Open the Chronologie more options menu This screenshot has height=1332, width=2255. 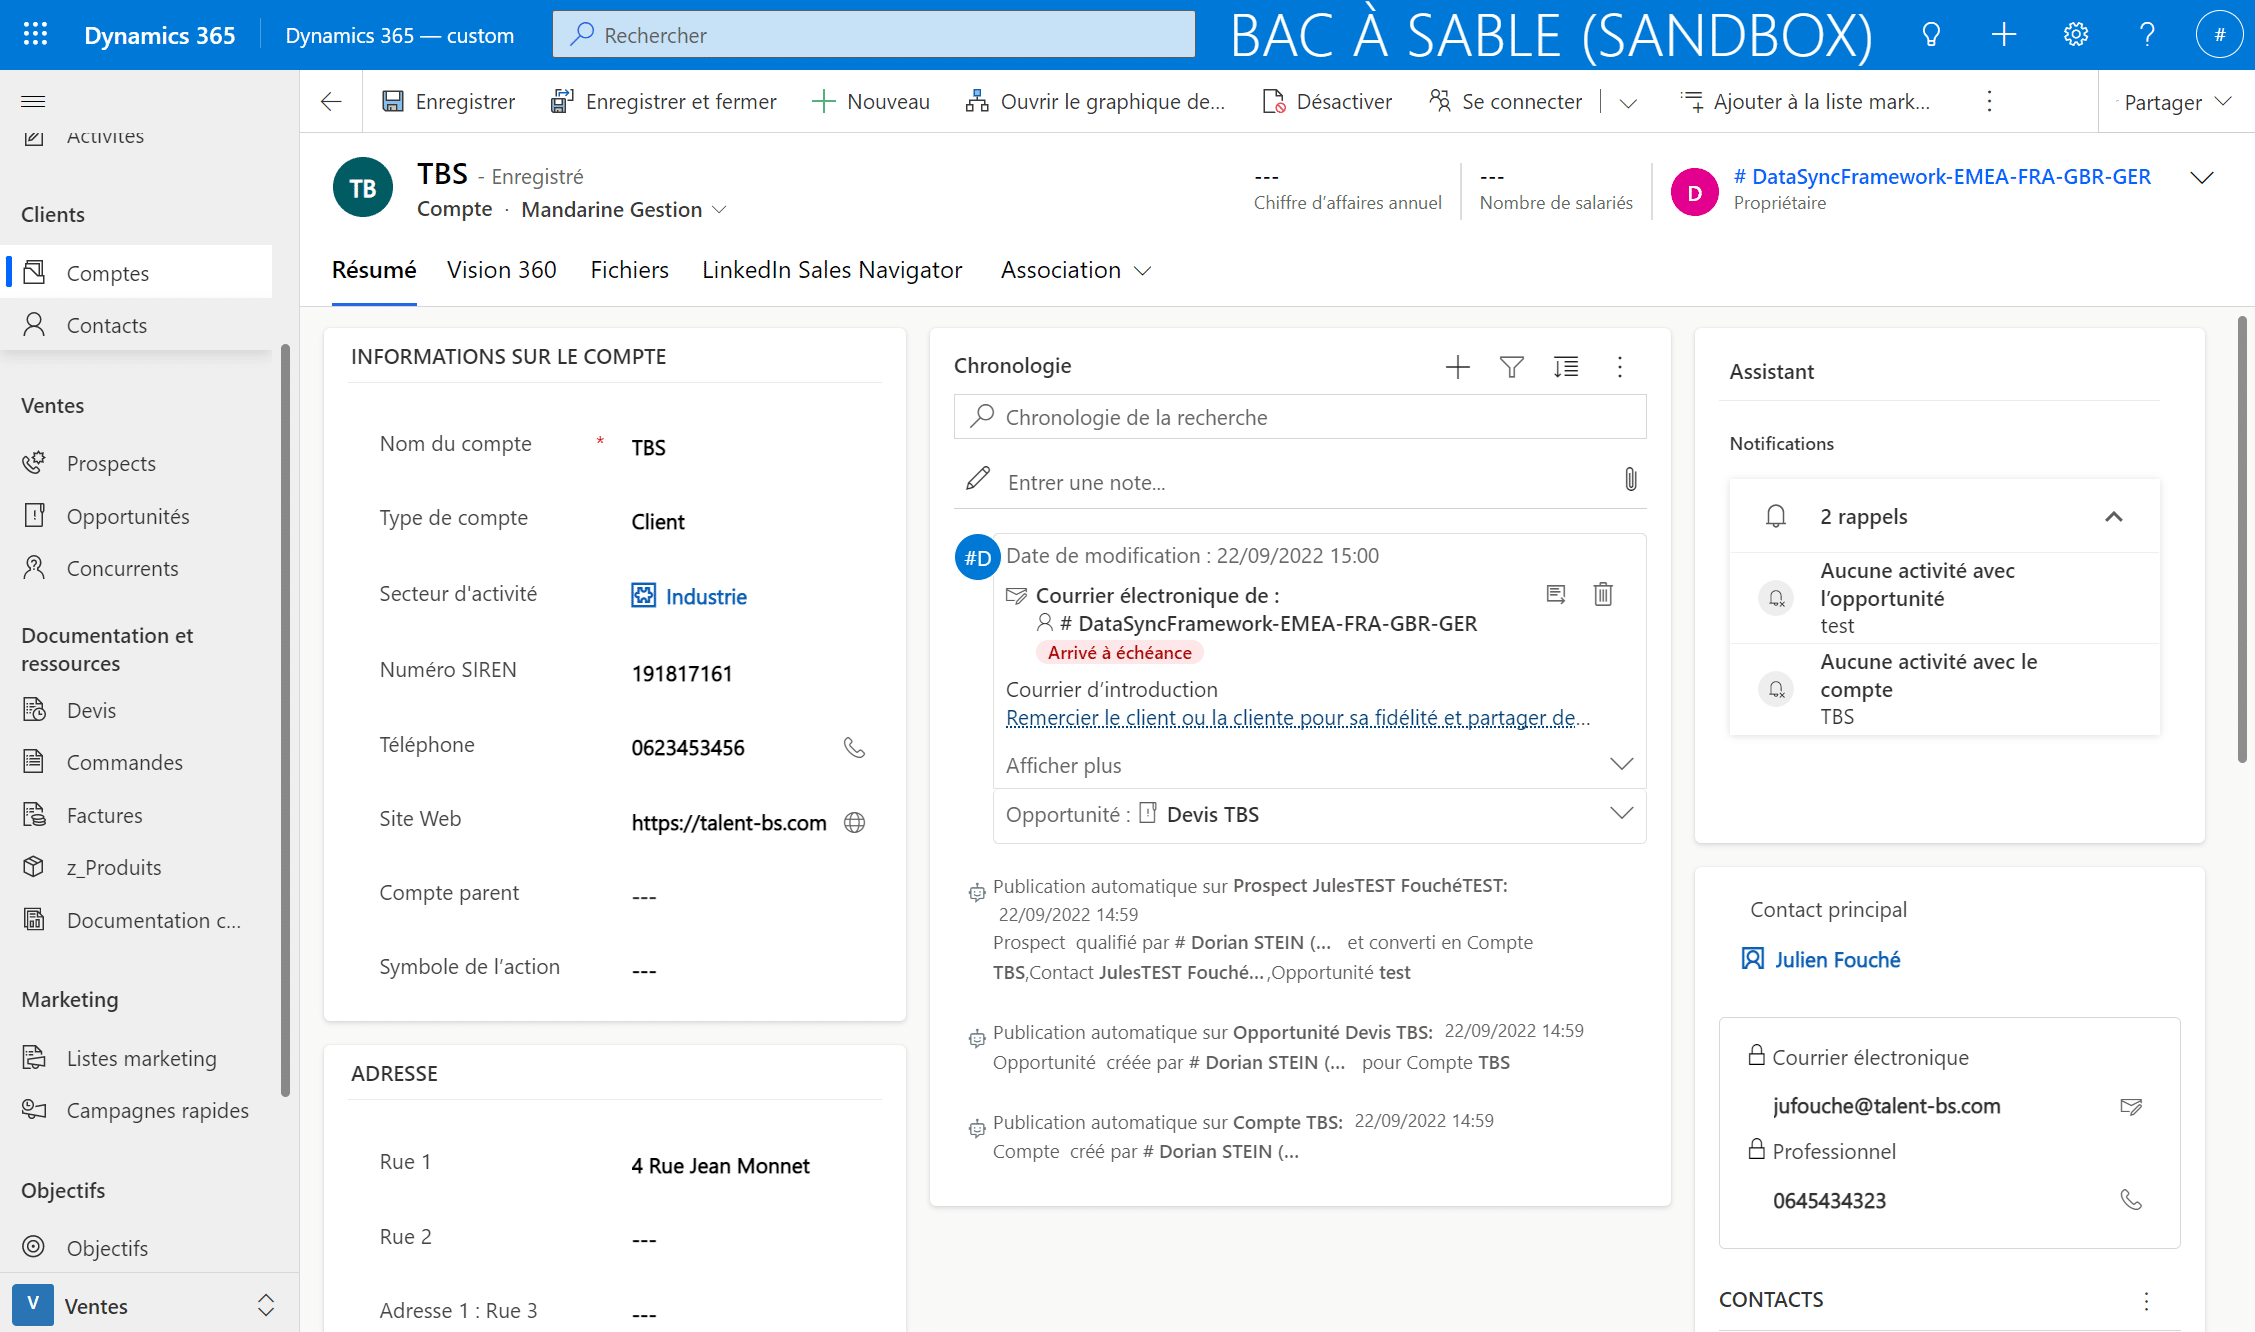click(x=1620, y=367)
